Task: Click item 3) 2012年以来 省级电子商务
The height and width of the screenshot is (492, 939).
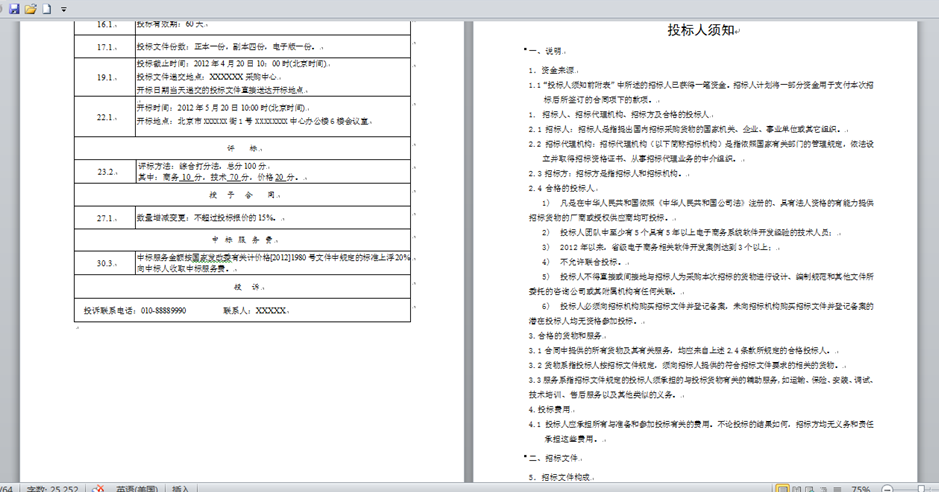Action: coord(661,247)
